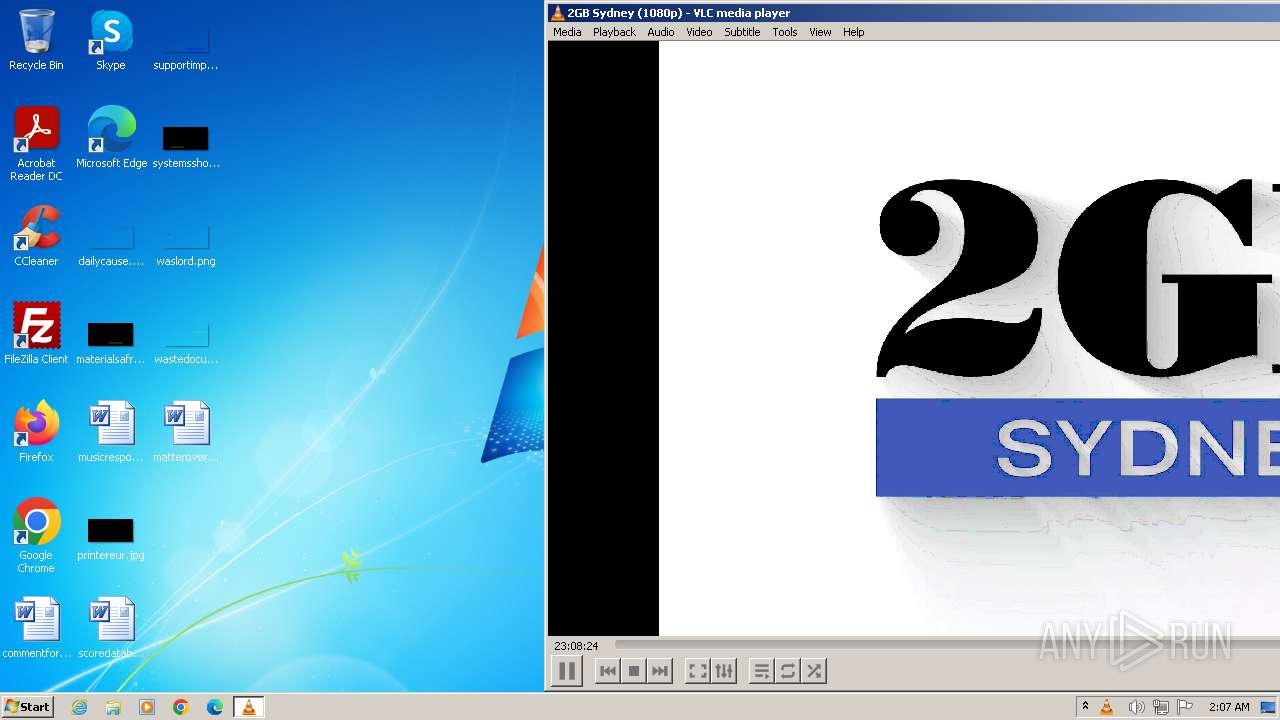Open Internet Explorer from taskbar

[x=79, y=707]
